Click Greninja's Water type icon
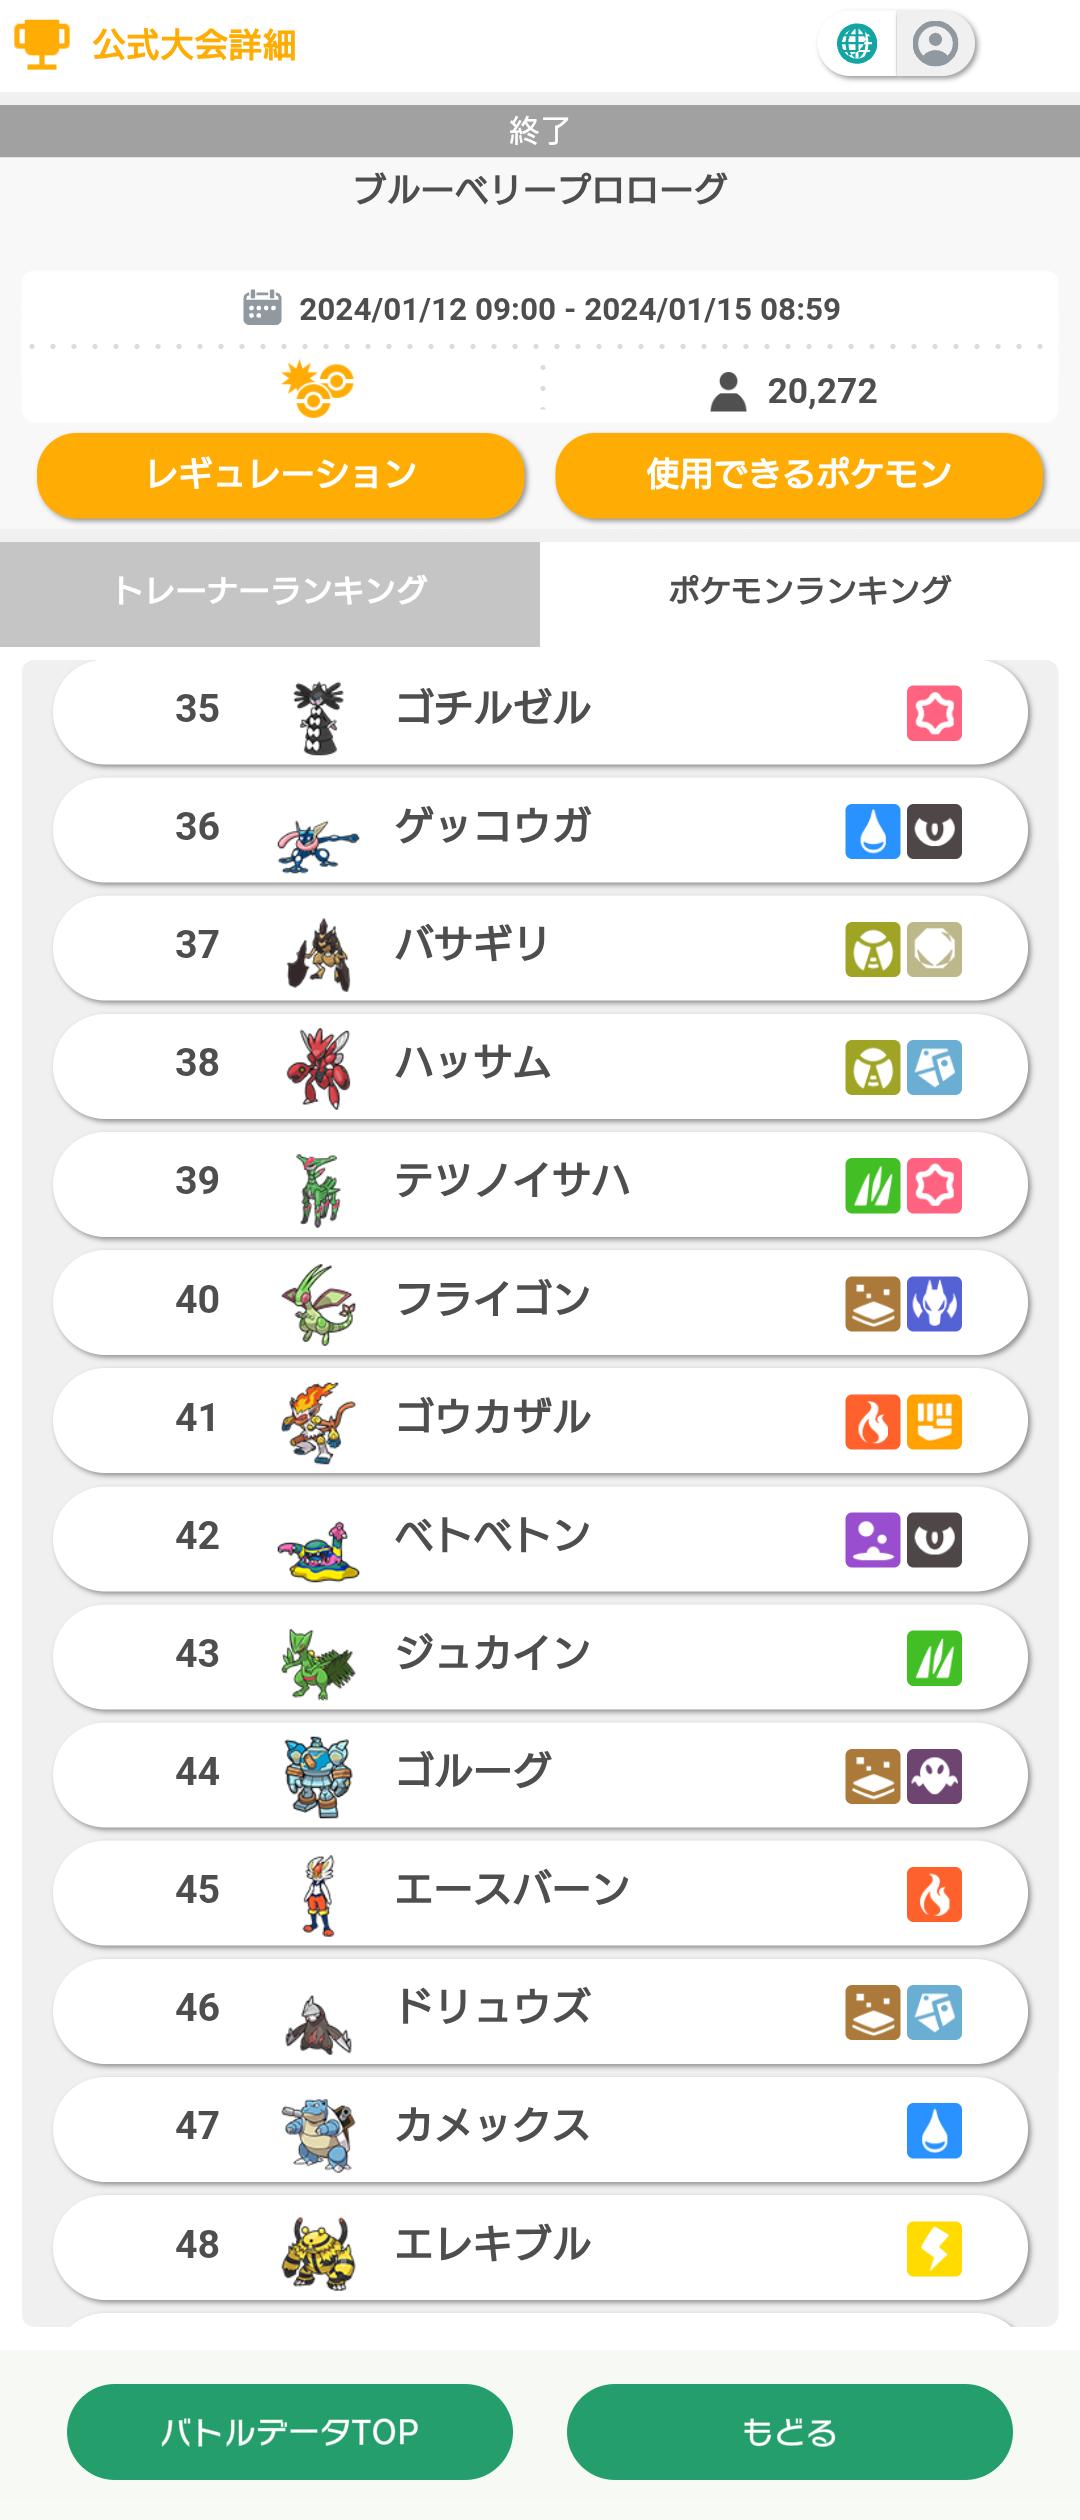Screen dimensions: 1080x2520 coord(873,831)
